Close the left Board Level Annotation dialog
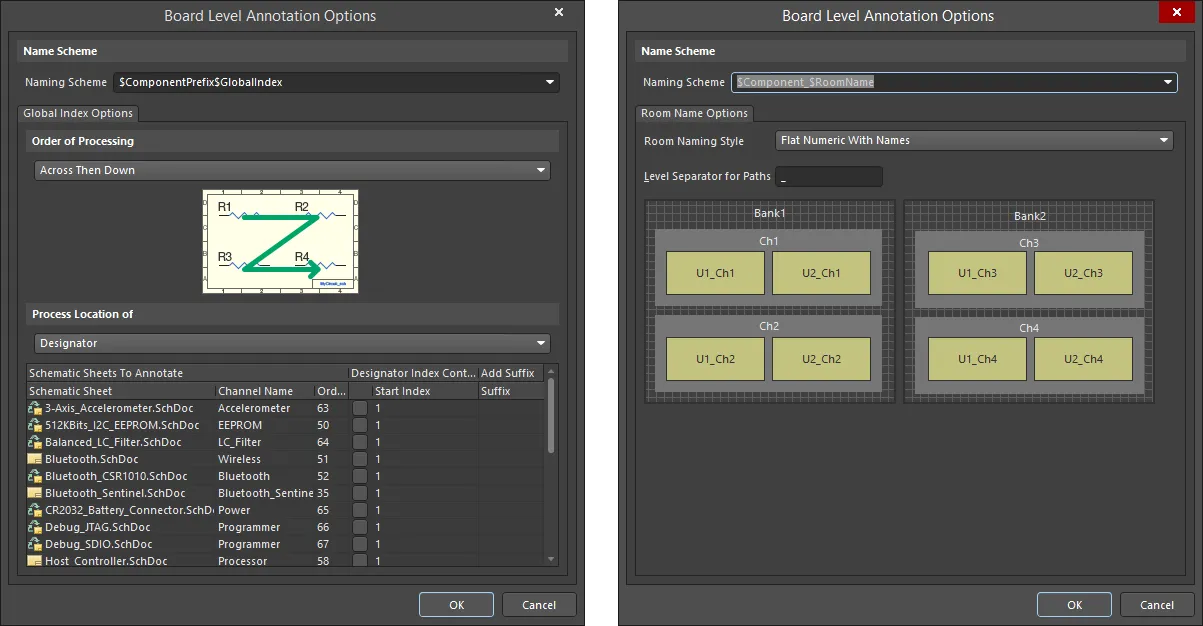Image resolution: width=1203 pixels, height=626 pixels. (558, 12)
